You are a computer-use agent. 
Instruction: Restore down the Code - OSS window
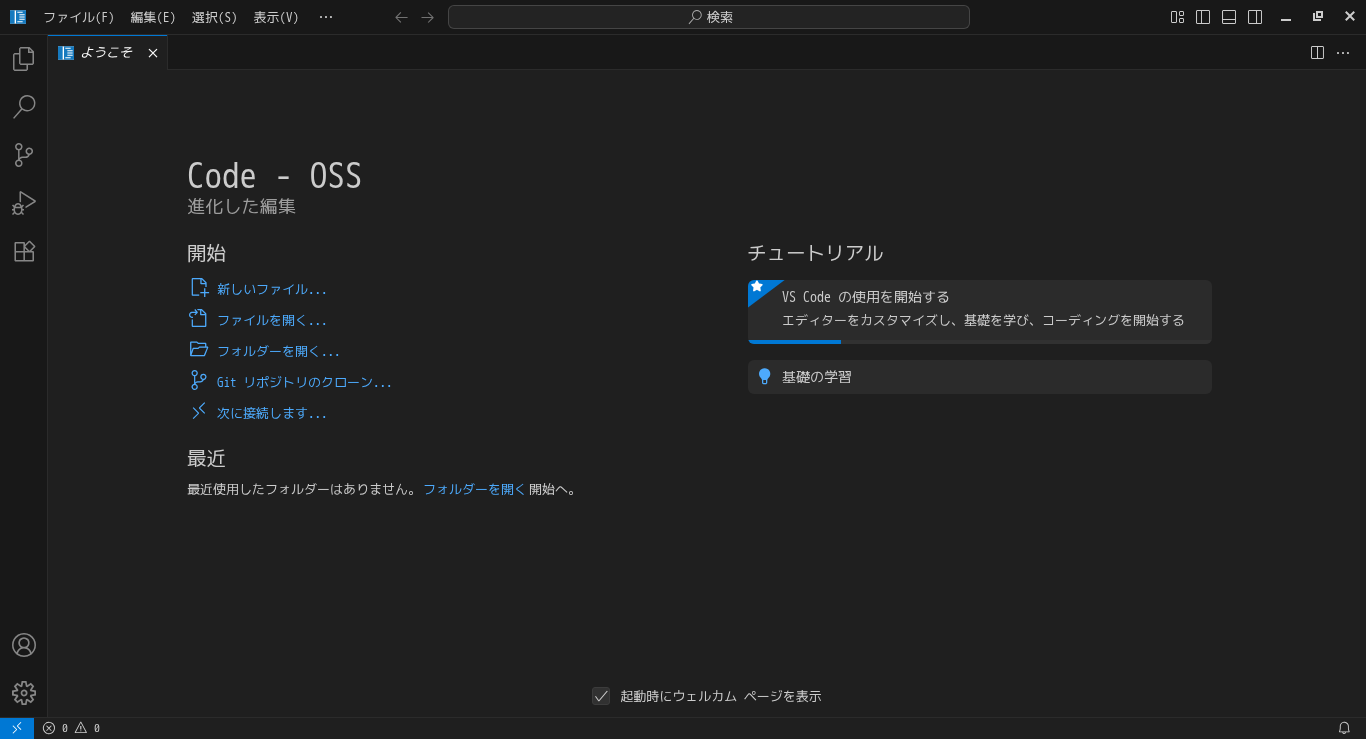[x=1318, y=17]
